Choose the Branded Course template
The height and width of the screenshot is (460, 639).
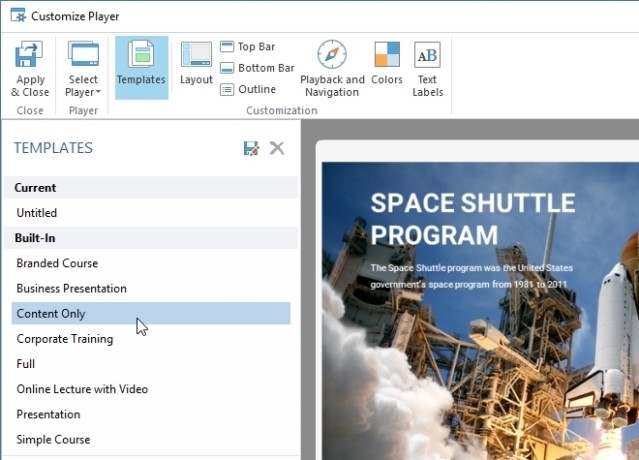(151, 263)
